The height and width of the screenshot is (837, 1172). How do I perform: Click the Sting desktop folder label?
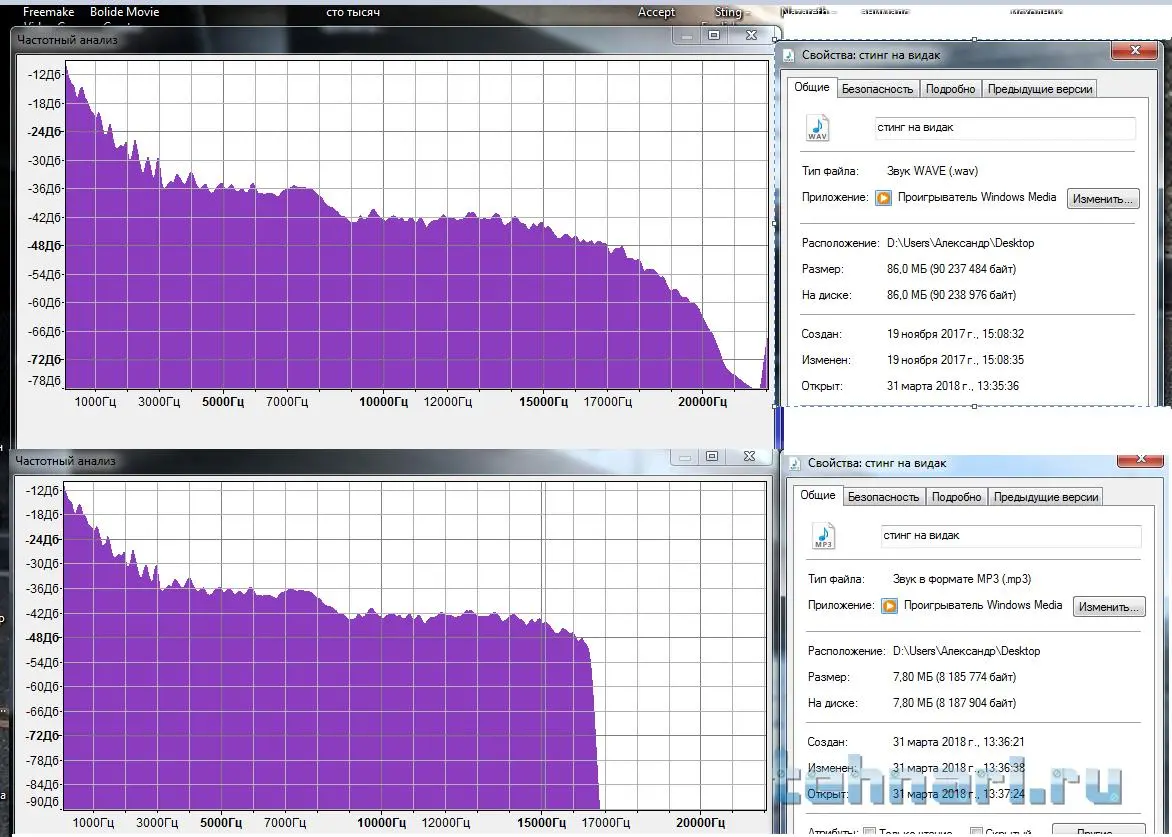728,12
